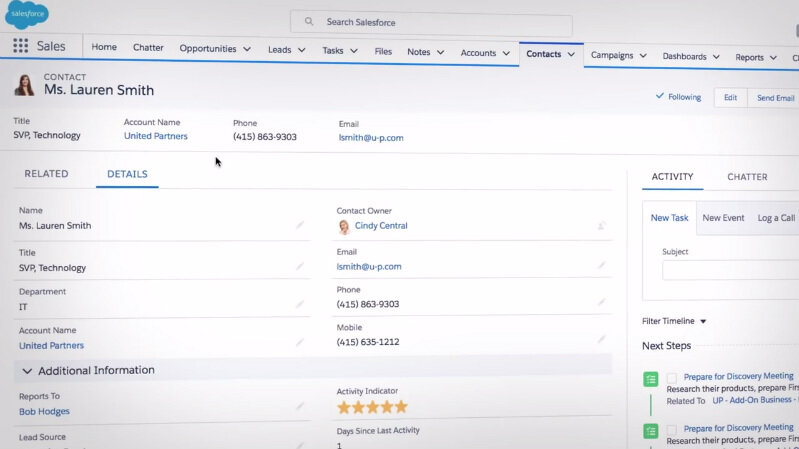Open the United Partners account link in the header
799x449 pixels.
(155, 137)
